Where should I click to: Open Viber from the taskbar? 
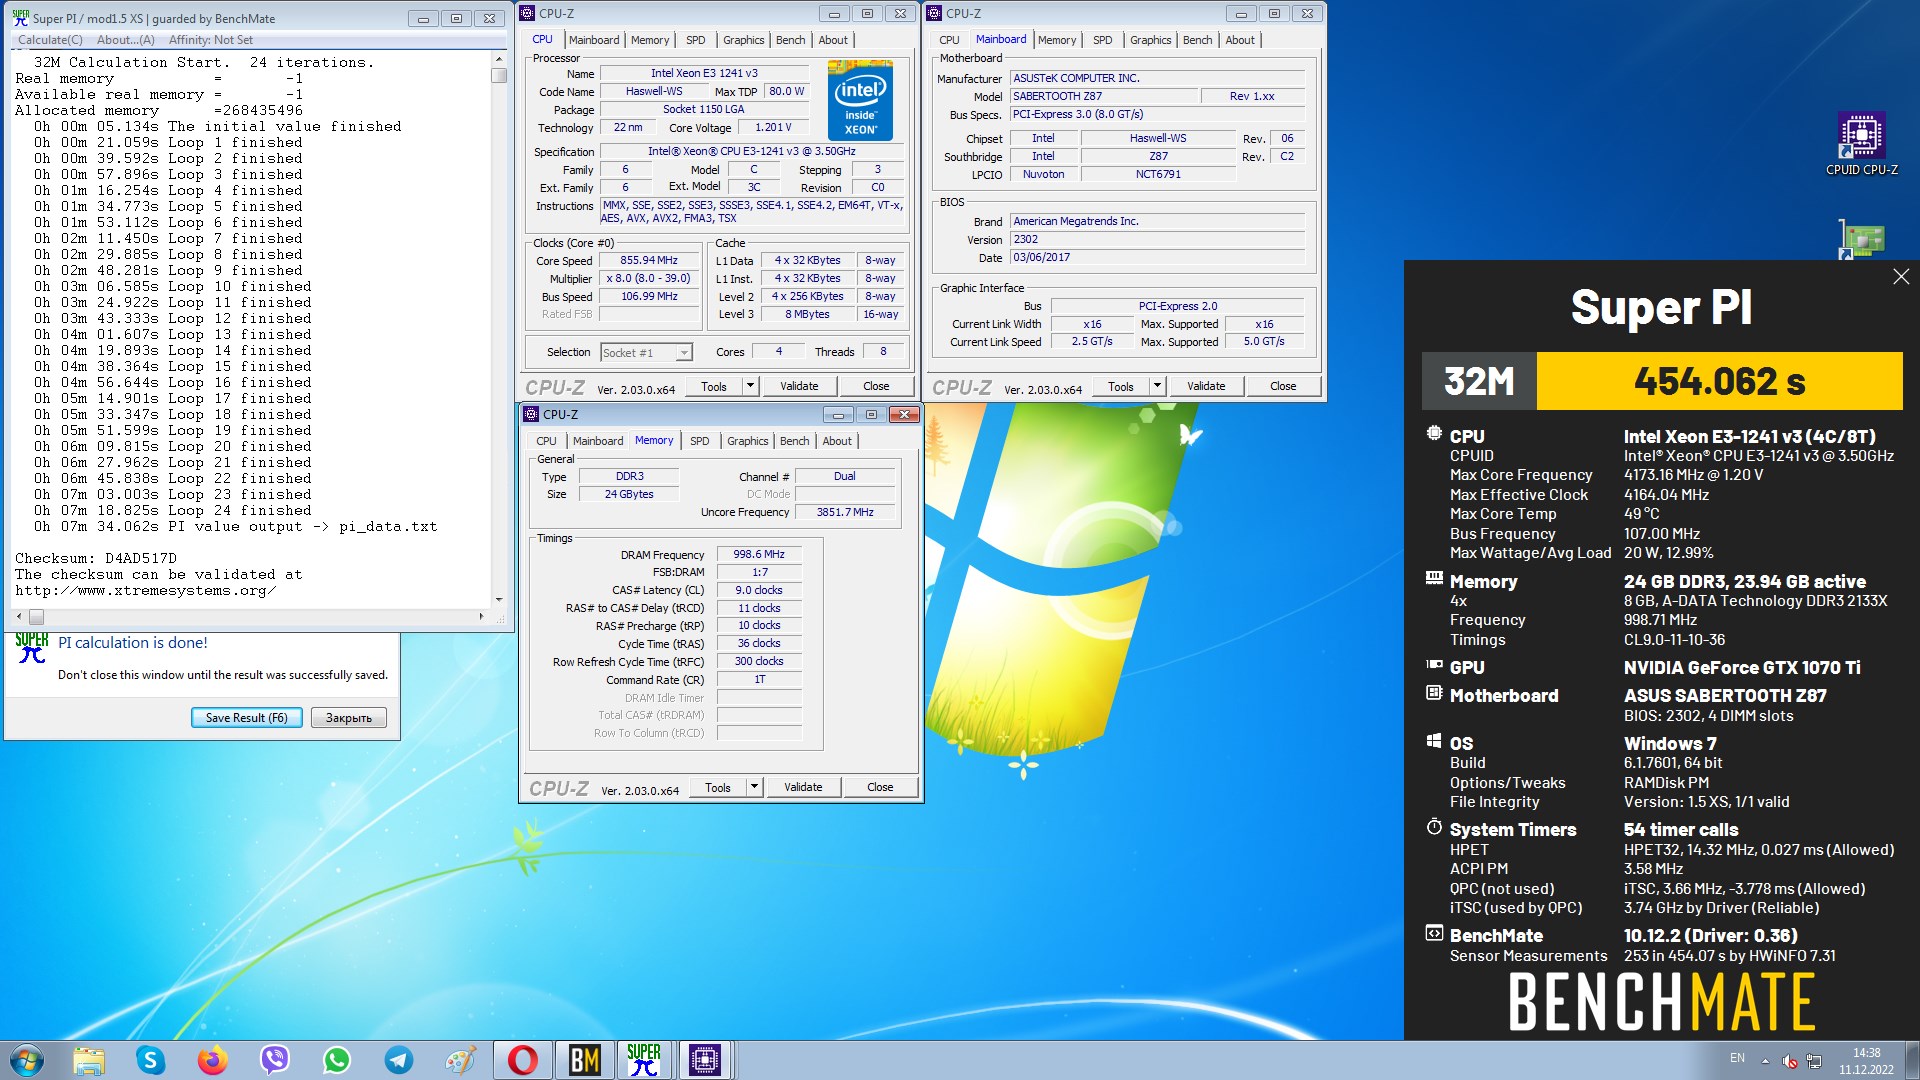(274, 1060)
